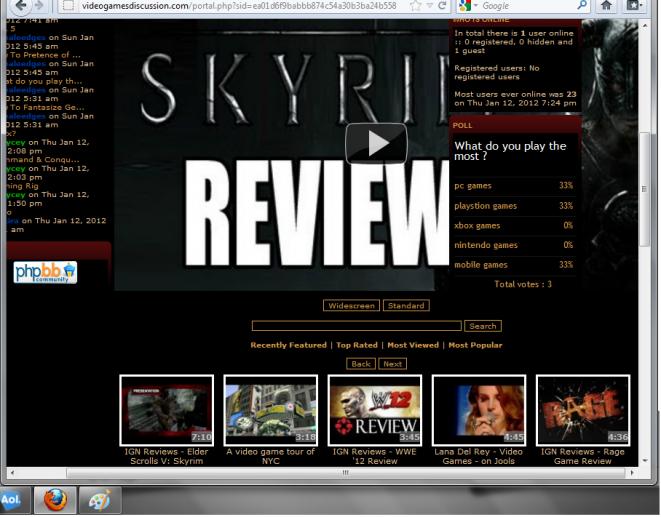Click the 'at do you play th...' topic link
Viewport: 661px width, 517px height.
pos(44,81)
